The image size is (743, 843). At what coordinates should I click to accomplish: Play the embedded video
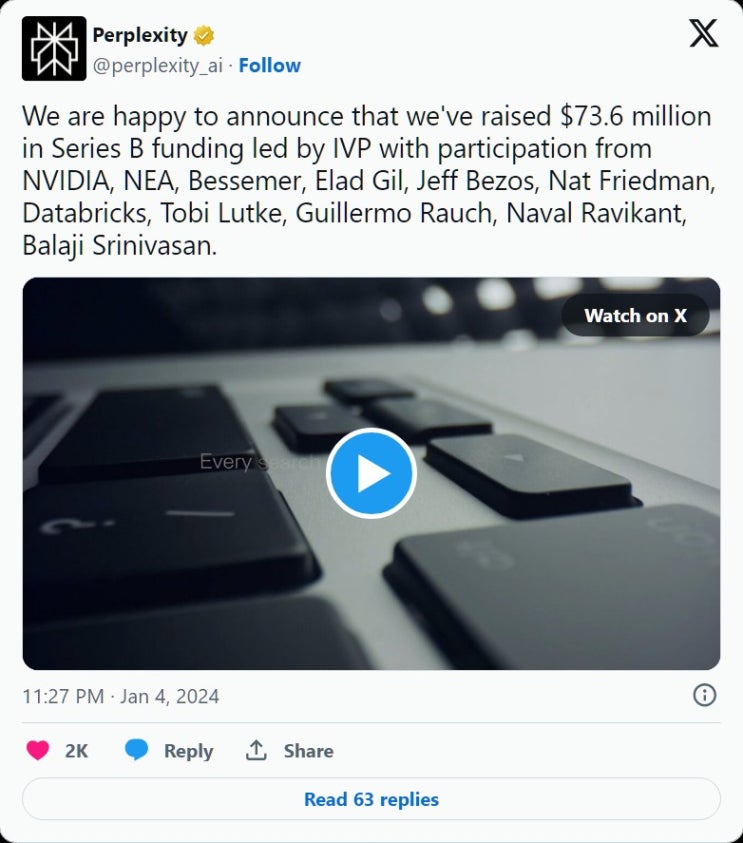[371, 473]
